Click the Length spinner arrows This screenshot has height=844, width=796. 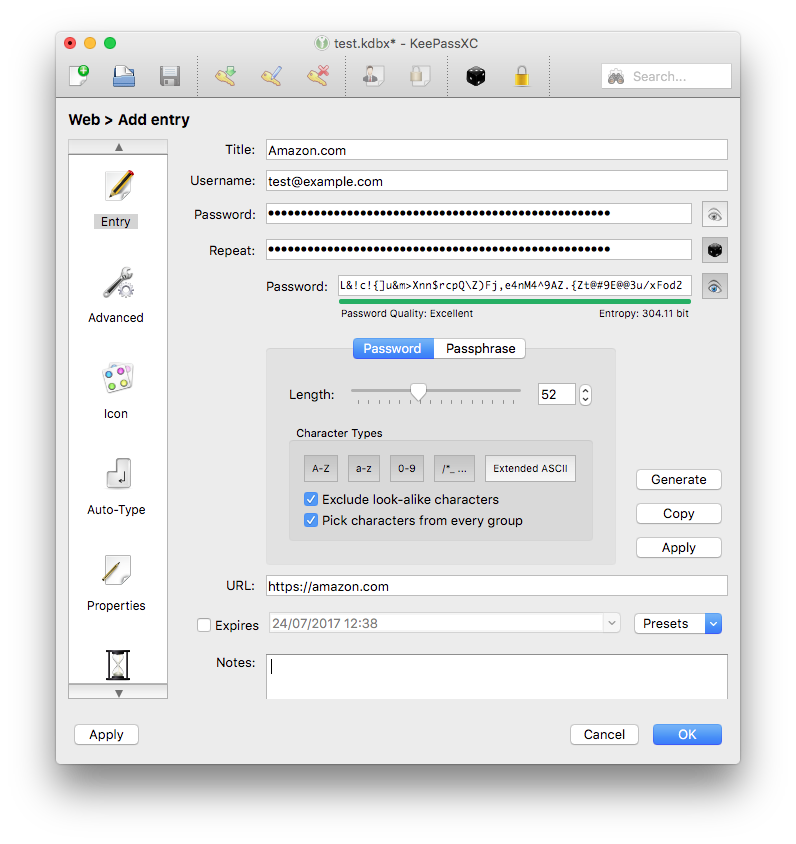(586, 395)
